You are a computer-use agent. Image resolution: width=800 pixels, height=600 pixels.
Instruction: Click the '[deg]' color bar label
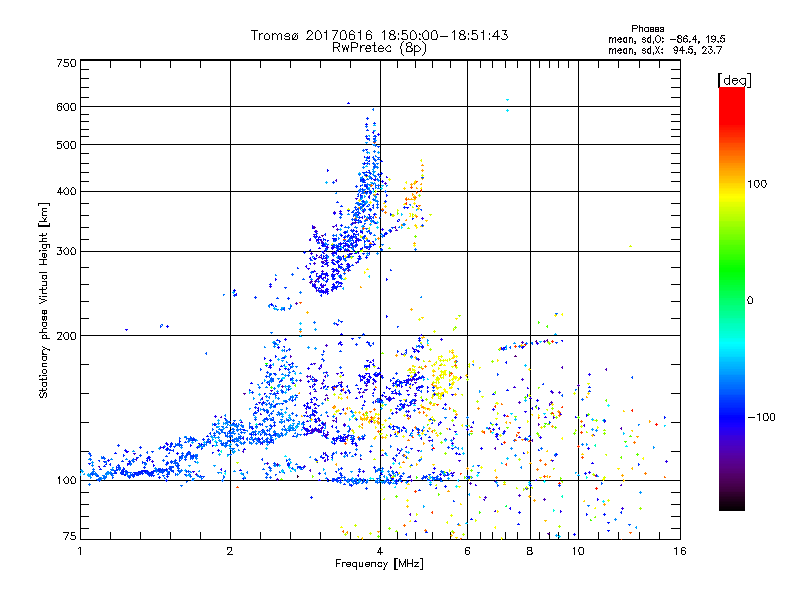coord(734,80)
